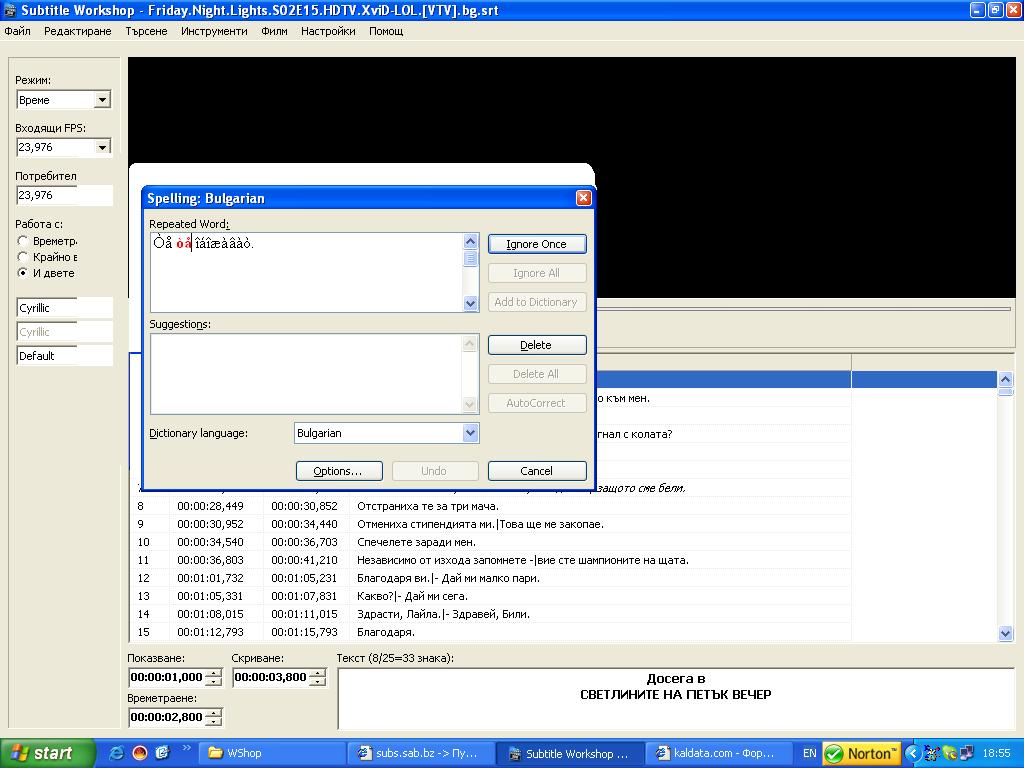The image size is (1024, 768).
Task: Open the Търсене menu
Action: point(146,31)
